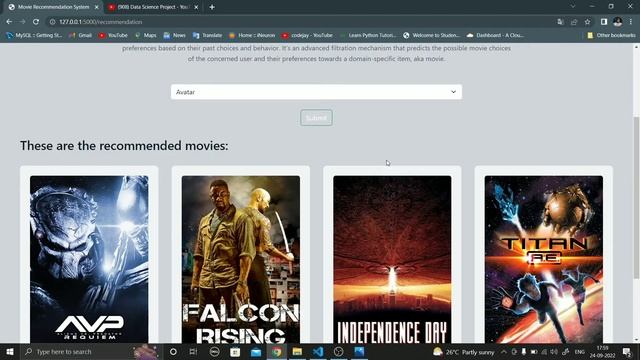Image resolution: width=640 pixels, height=360 pixels.
Task: Open the Home iNeuron bookmark
Action: (x=252, y=36)
